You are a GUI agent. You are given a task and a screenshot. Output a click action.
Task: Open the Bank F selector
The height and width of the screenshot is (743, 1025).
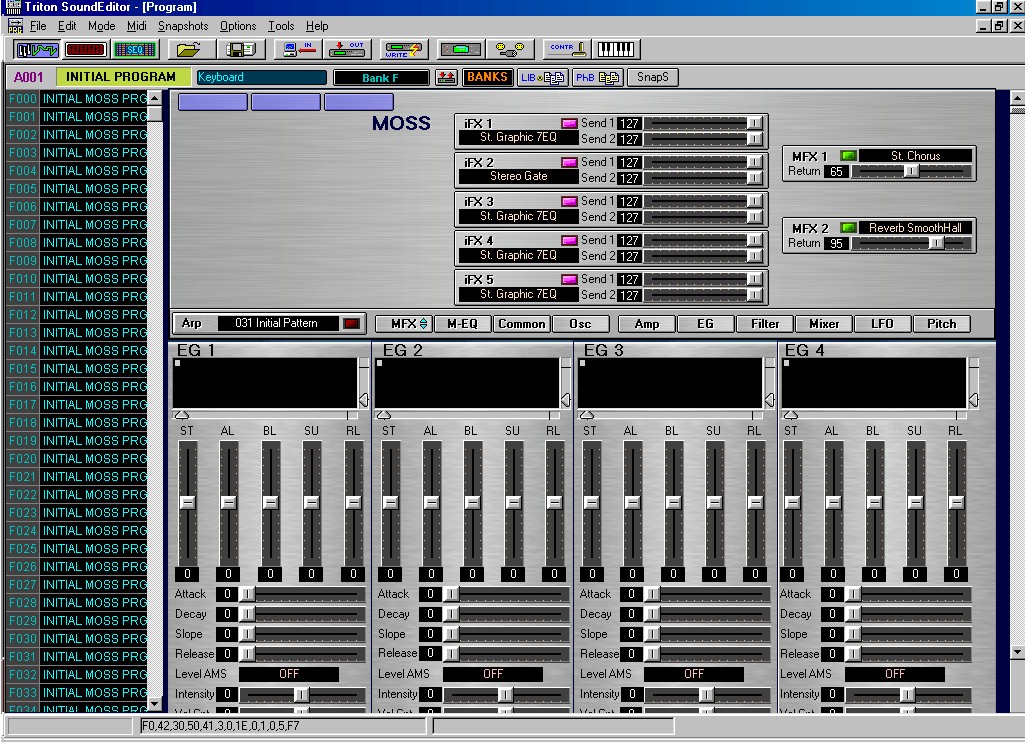click(381, 78)
